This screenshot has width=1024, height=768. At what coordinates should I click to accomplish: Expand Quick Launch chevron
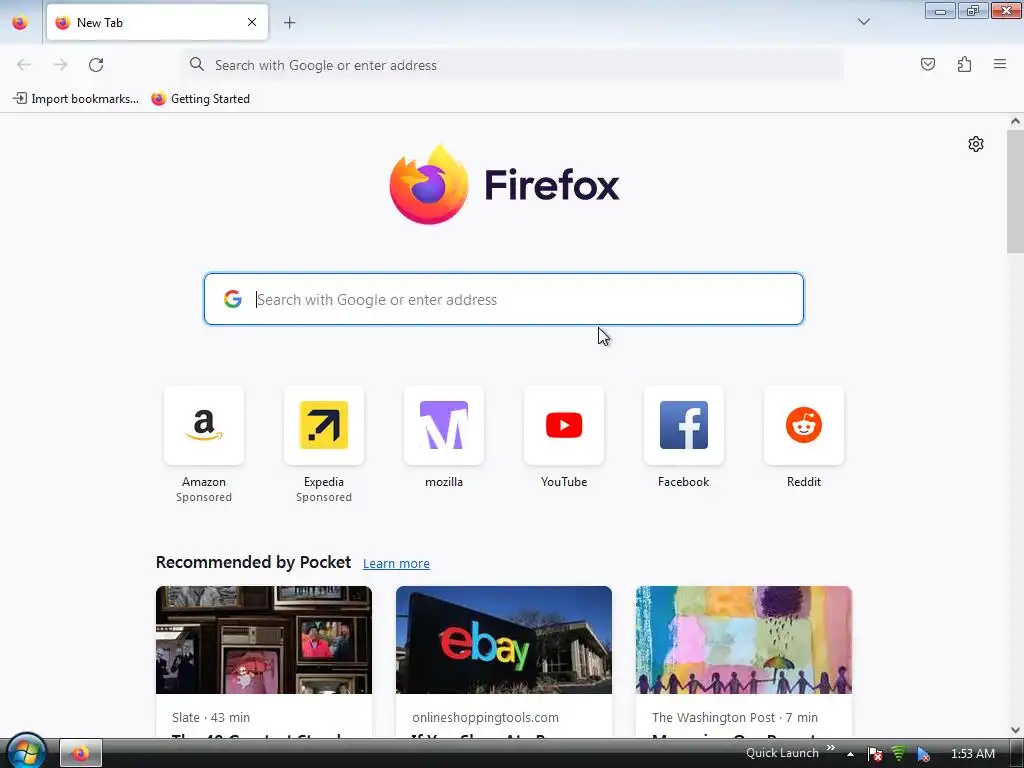click(831, 748)
